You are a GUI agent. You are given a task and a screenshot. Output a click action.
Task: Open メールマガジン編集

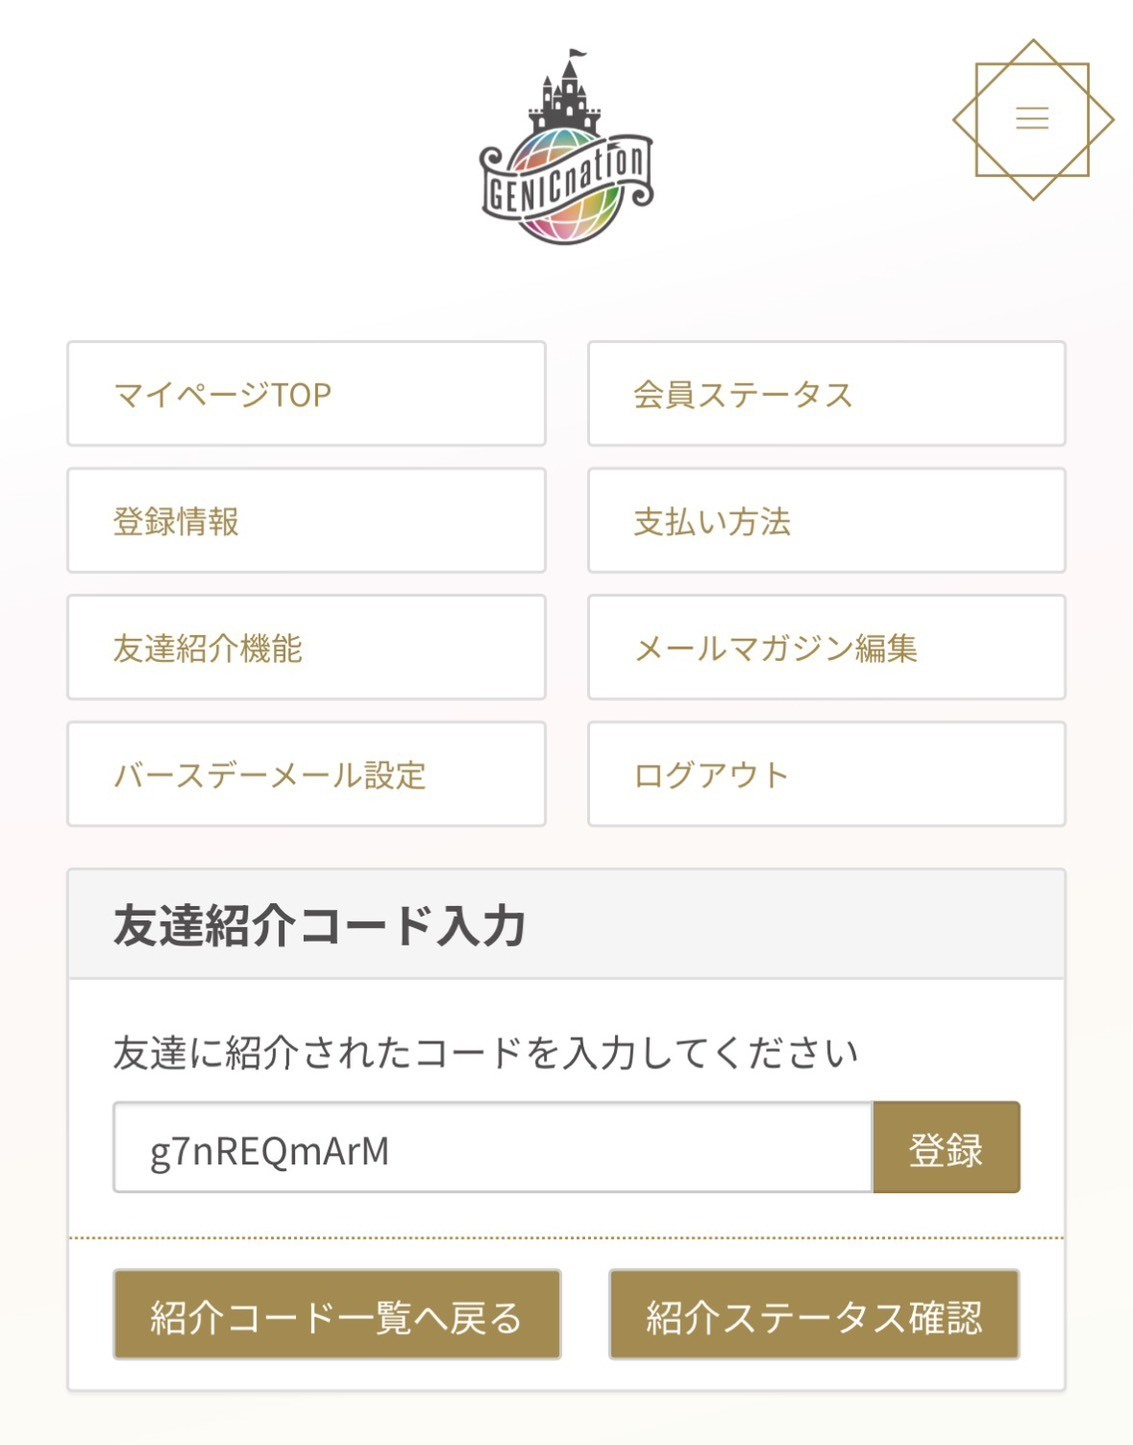[x=826, y=648]
